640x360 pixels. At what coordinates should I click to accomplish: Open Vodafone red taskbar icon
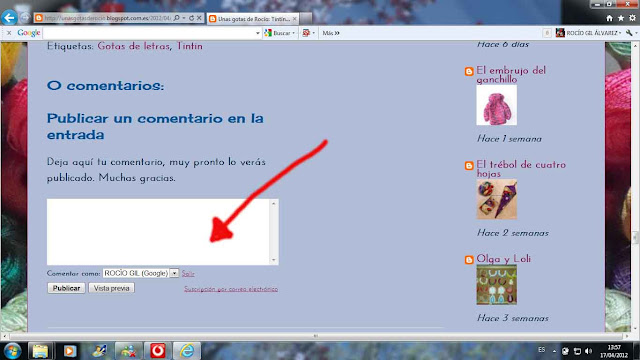tap(158, 351)
